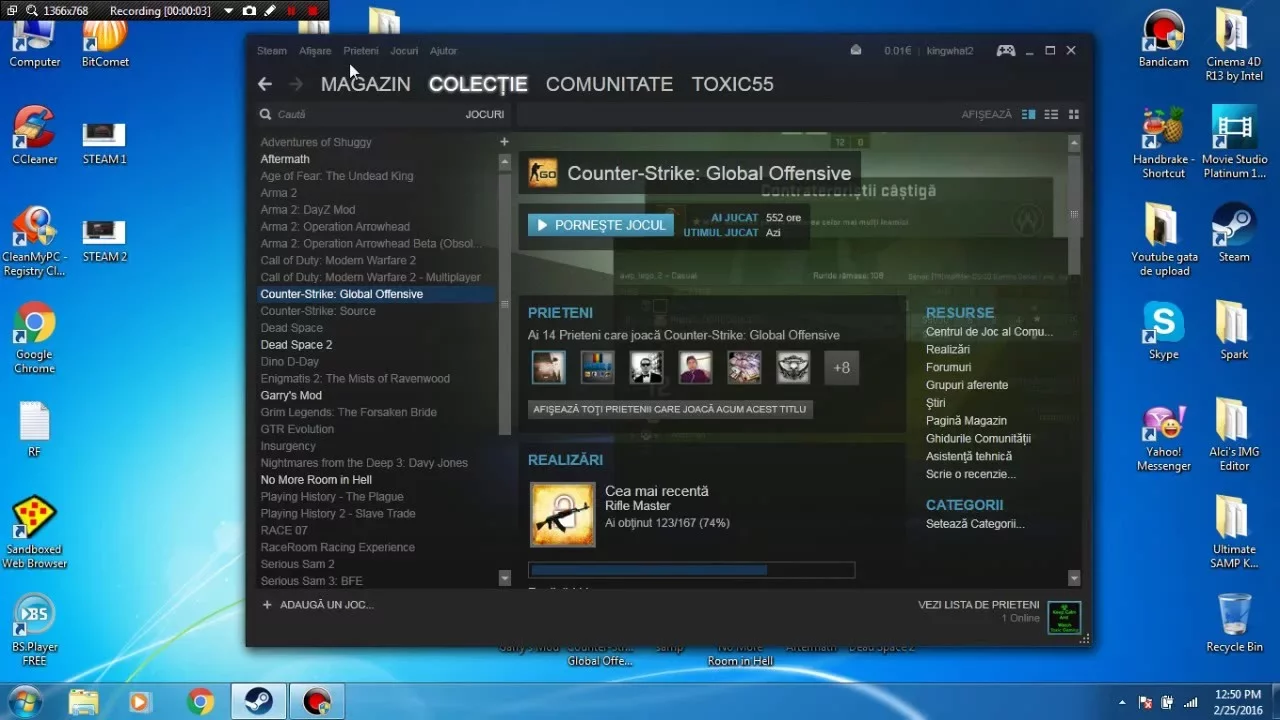Open Setează Categorii link

pos(975,524)
